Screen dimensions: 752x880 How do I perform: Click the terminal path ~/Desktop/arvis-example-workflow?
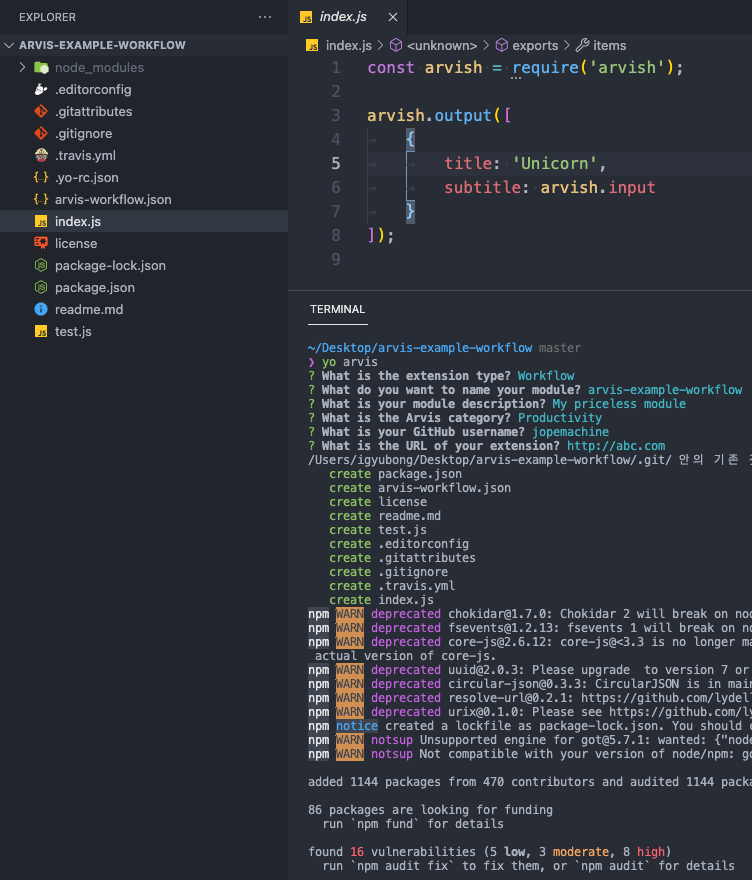420,347
